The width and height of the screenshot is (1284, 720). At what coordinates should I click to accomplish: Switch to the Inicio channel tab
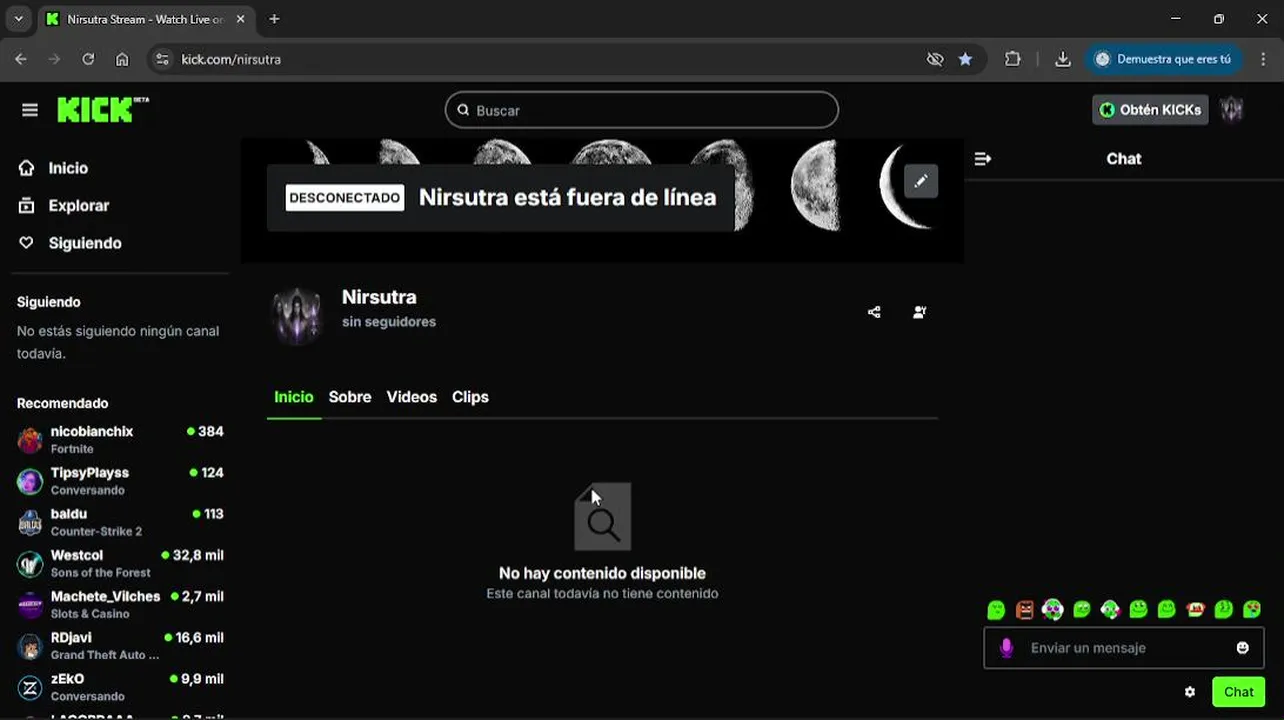point(294,397)
